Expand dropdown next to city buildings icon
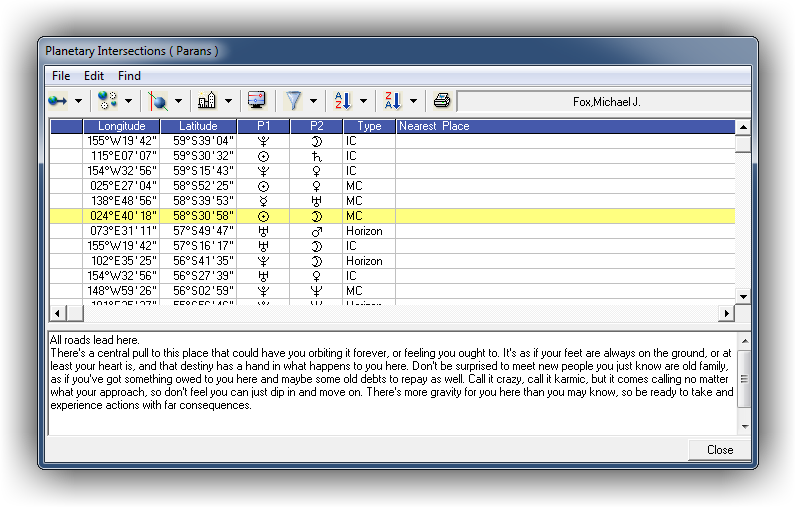Screen dimensions: 795x507 click(x=228, y=101)
